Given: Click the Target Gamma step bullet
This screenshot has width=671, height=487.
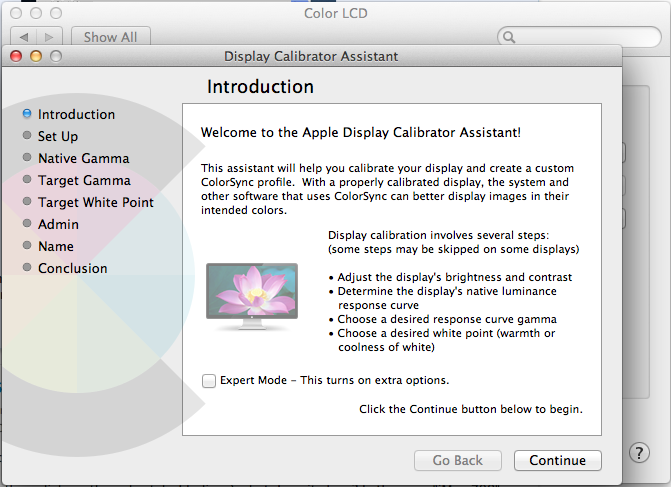Looking at the screenshot, I should tap(26, 180).
